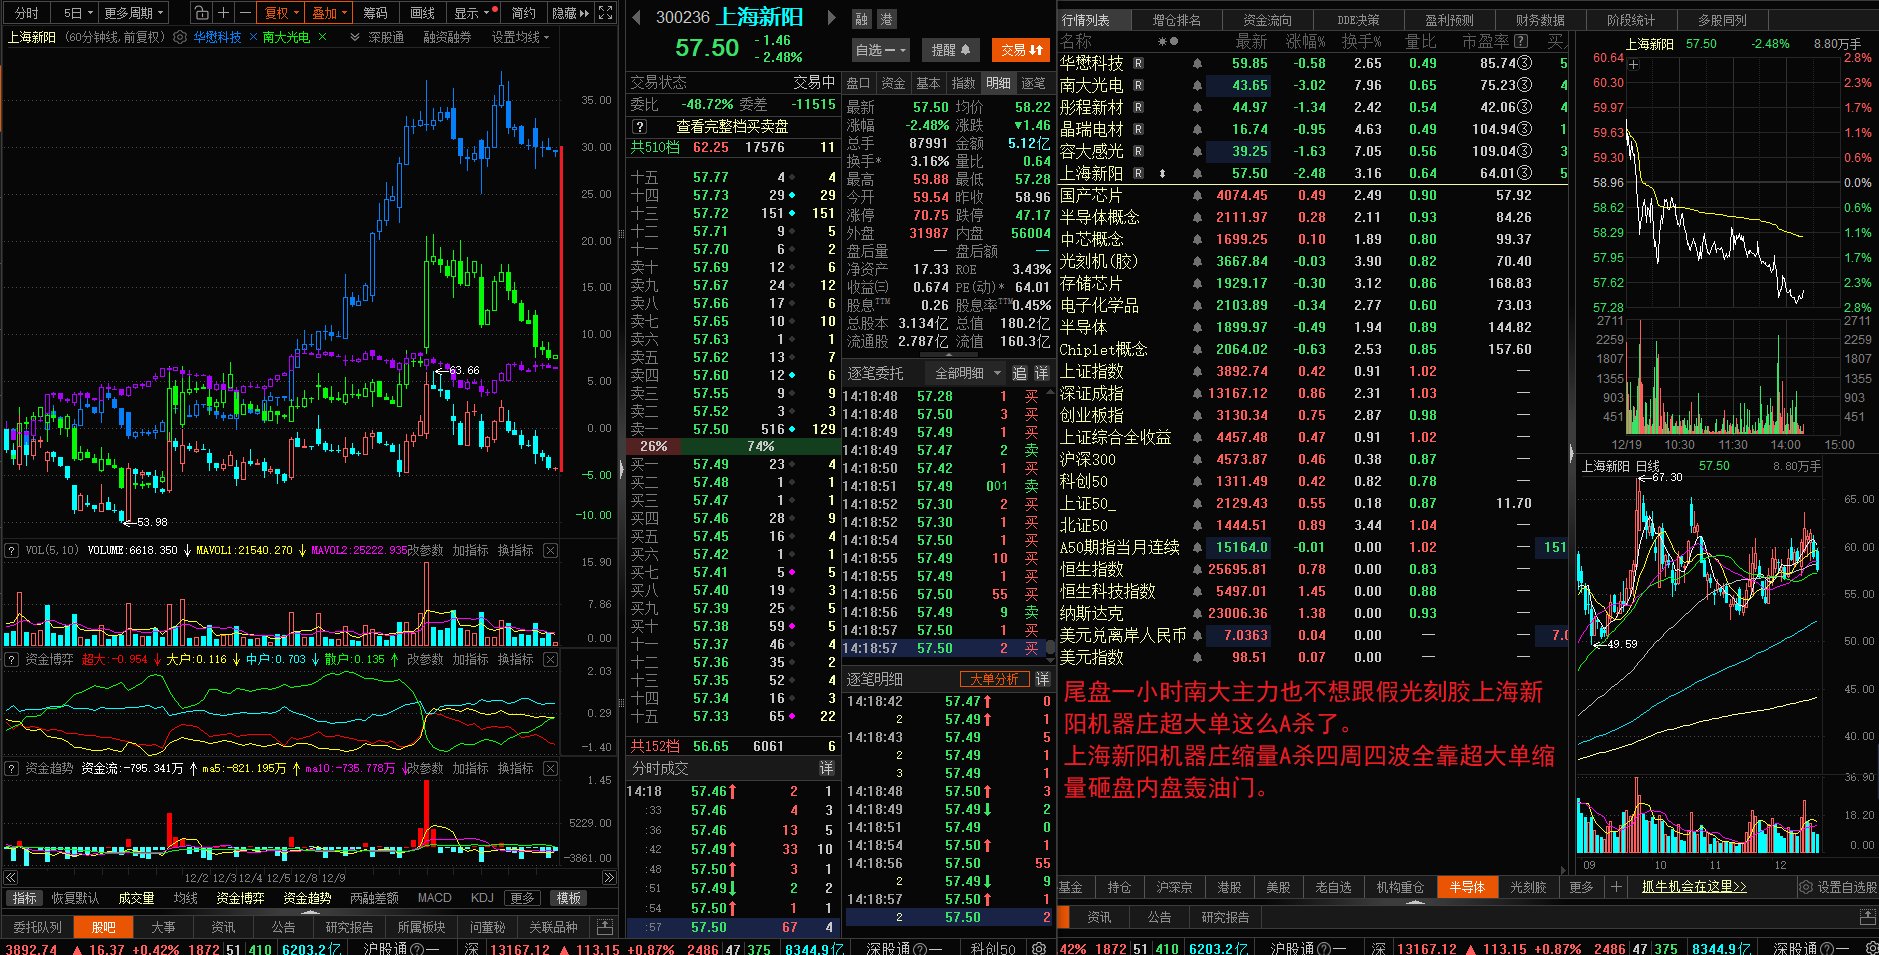
Task: Open 增仓排名 tab
Action: click(1177, 20)
